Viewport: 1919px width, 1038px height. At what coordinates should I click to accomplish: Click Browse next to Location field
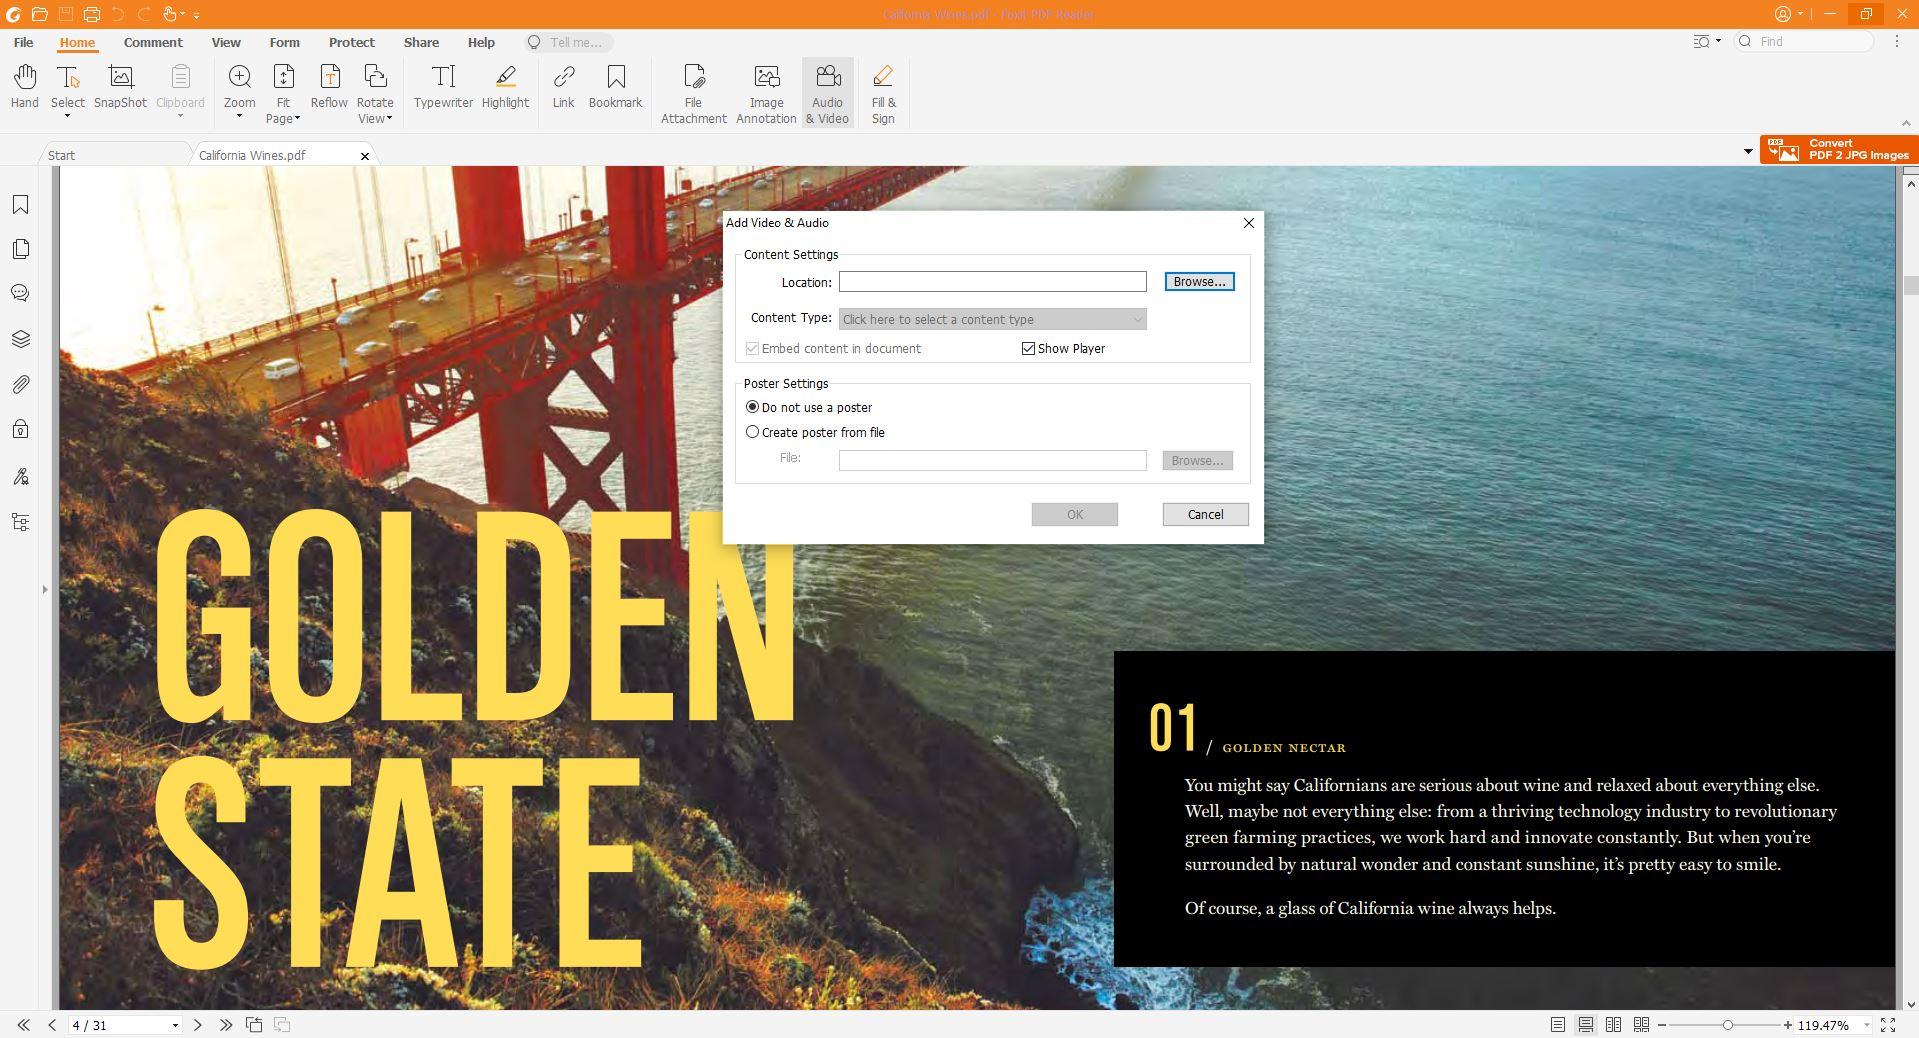(x=1199, y=282)
